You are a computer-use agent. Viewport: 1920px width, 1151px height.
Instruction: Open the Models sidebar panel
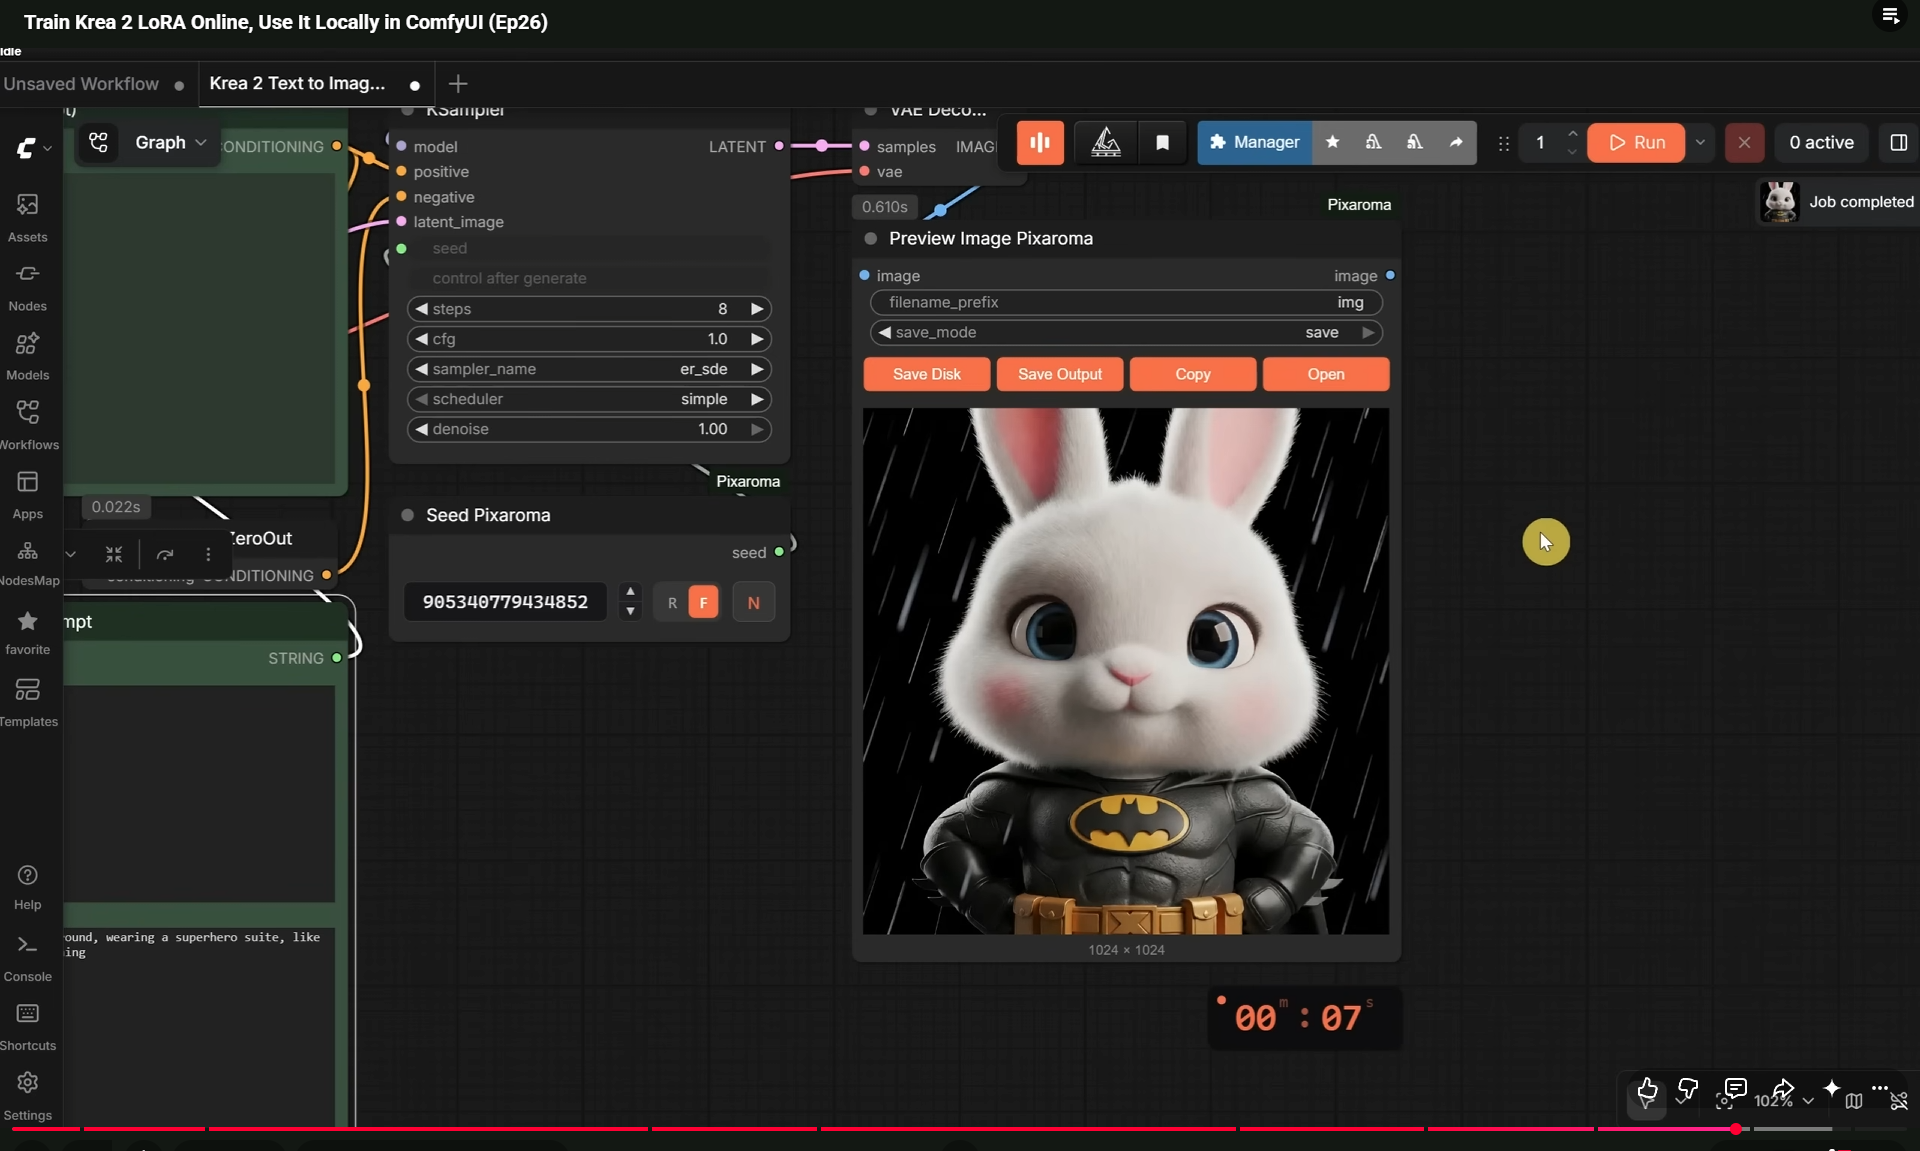click(27, 356)
